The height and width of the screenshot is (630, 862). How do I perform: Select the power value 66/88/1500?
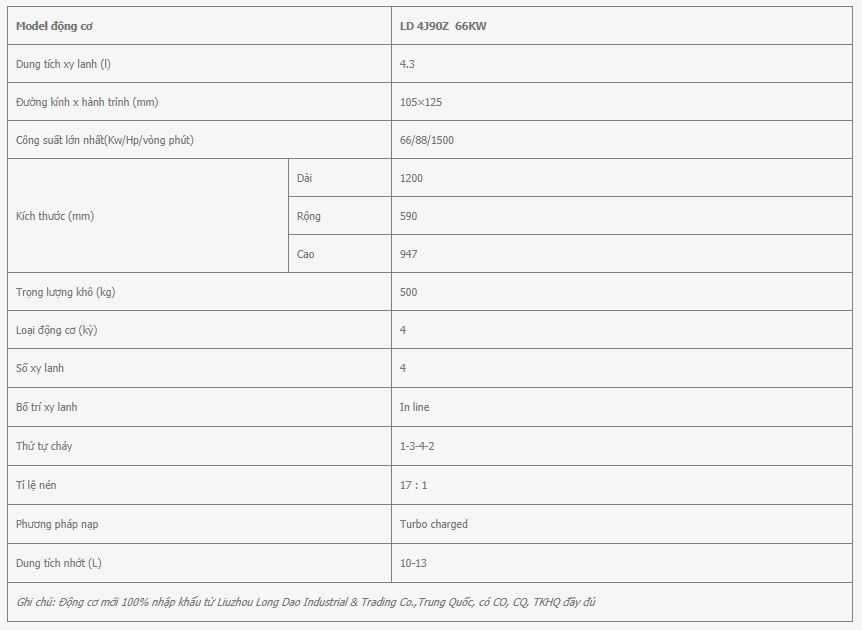pos(427,140)
